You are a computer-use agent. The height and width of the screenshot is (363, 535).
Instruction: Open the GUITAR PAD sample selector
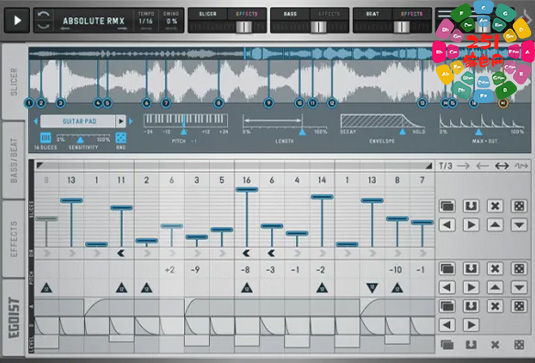tap(78, 121)
